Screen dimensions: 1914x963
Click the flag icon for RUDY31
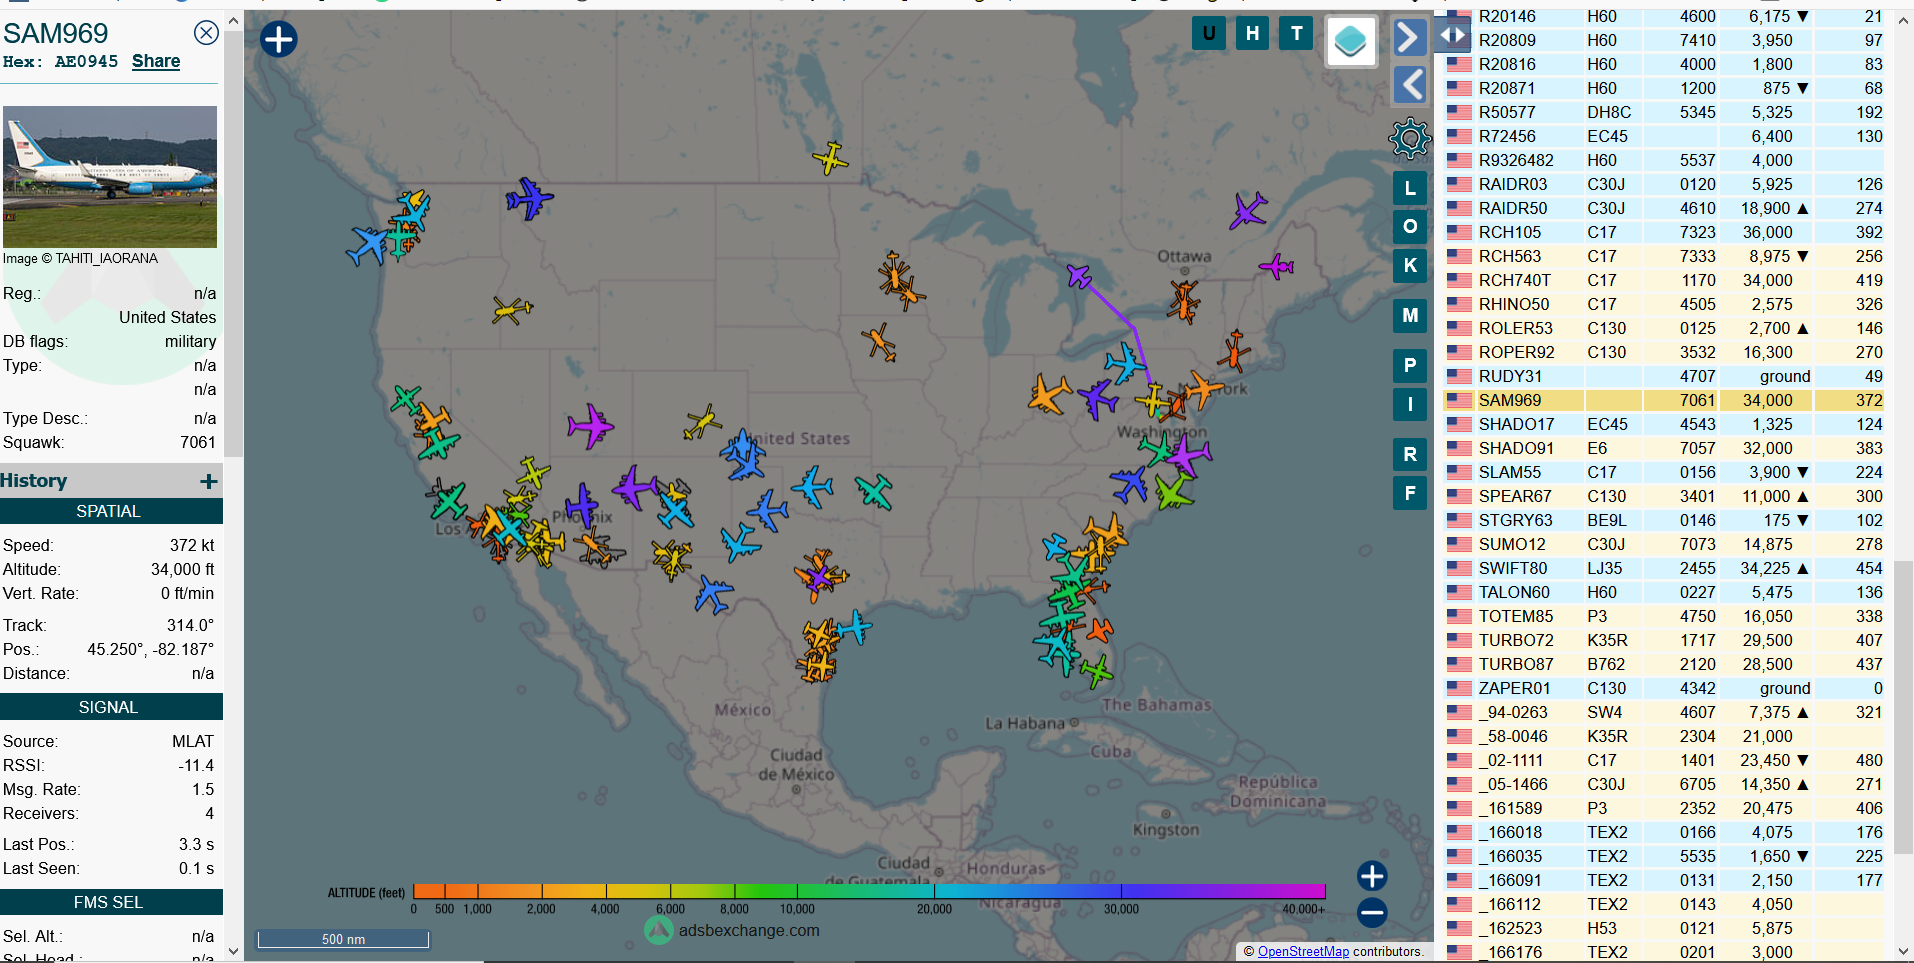tap(1459, 376)
